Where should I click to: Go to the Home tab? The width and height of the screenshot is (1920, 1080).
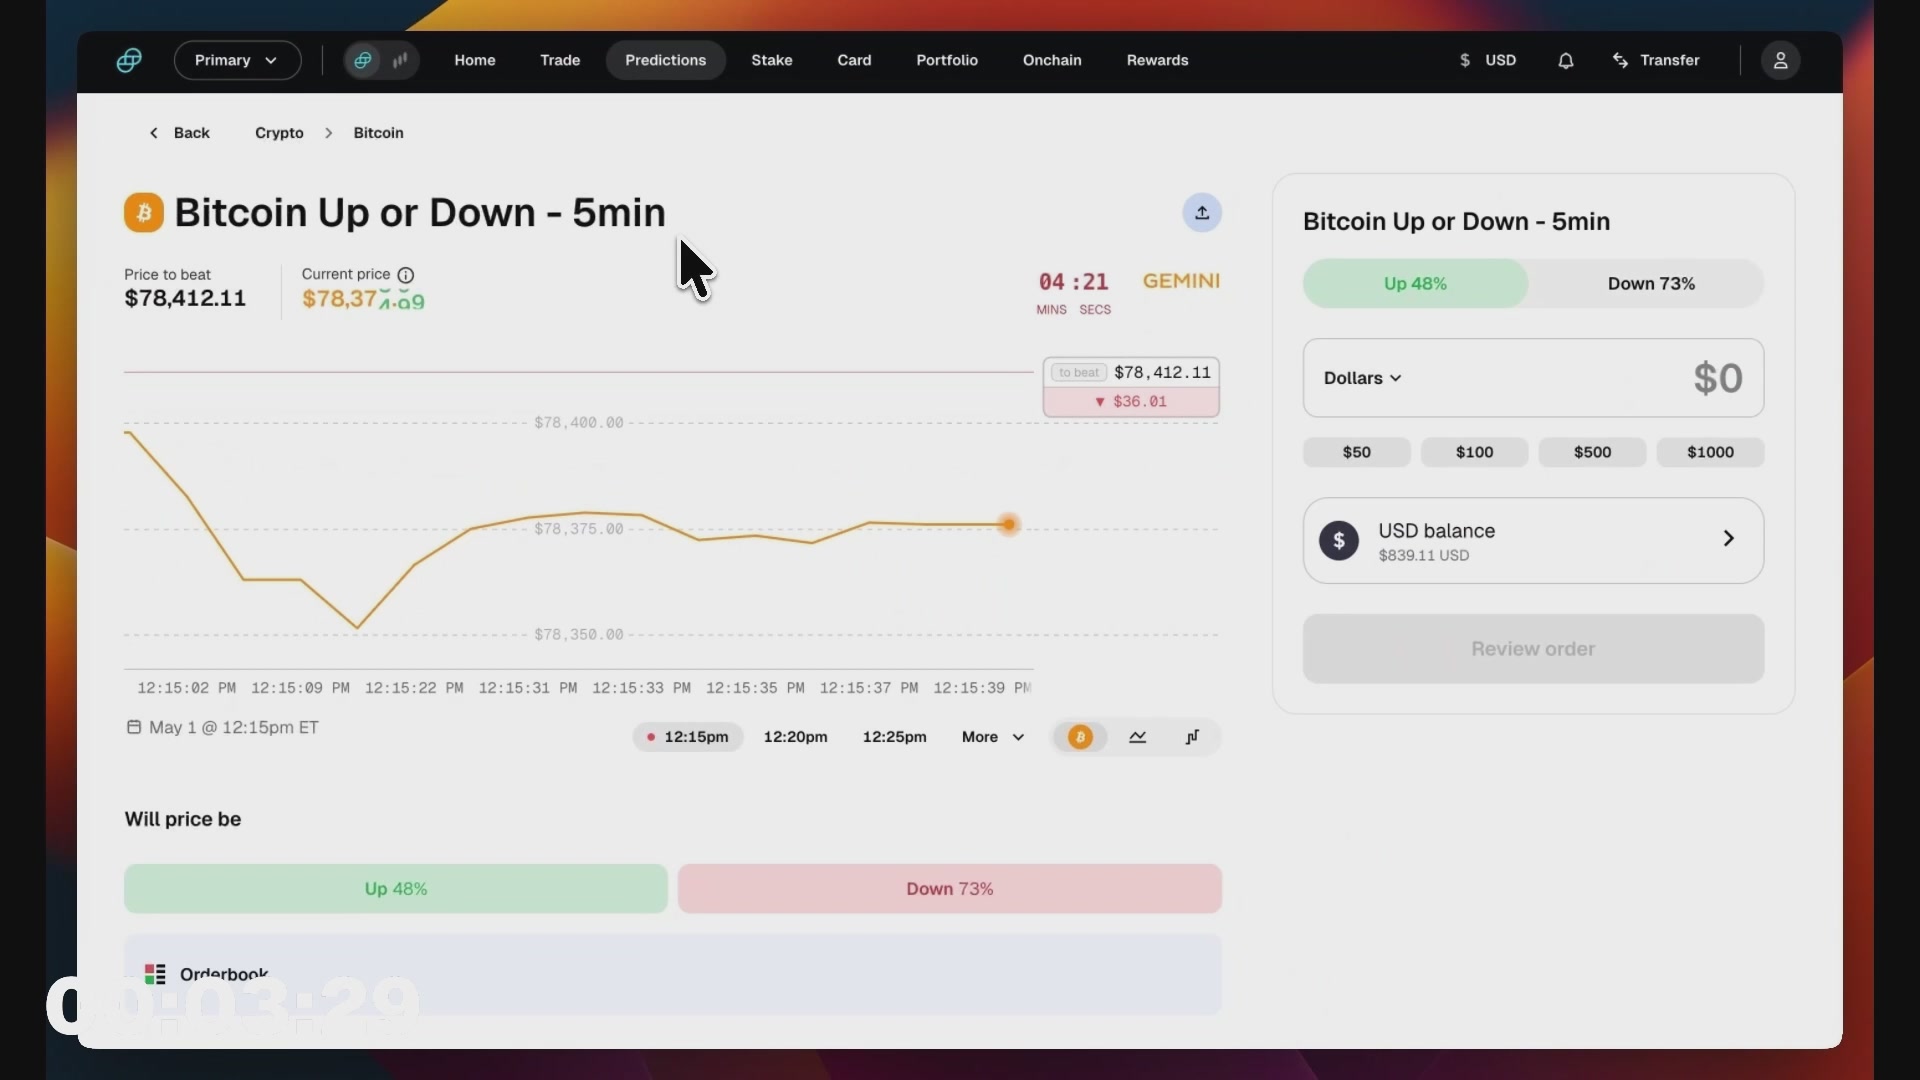(475, 61)
